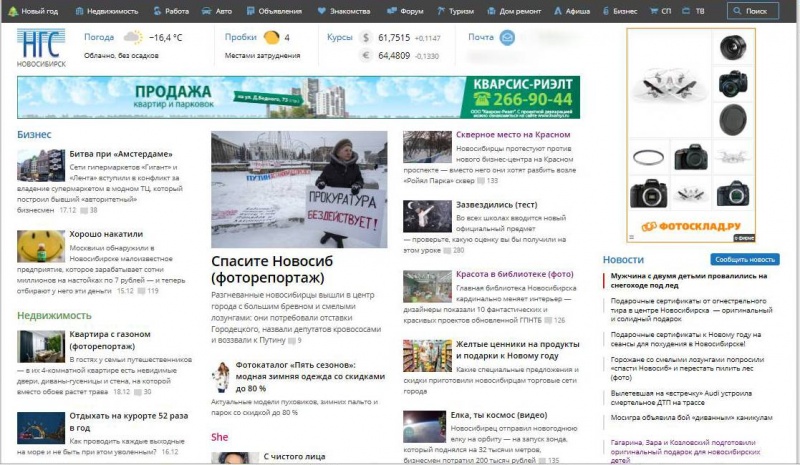Click the blue mail envelope icon

(x=507, y=38)
